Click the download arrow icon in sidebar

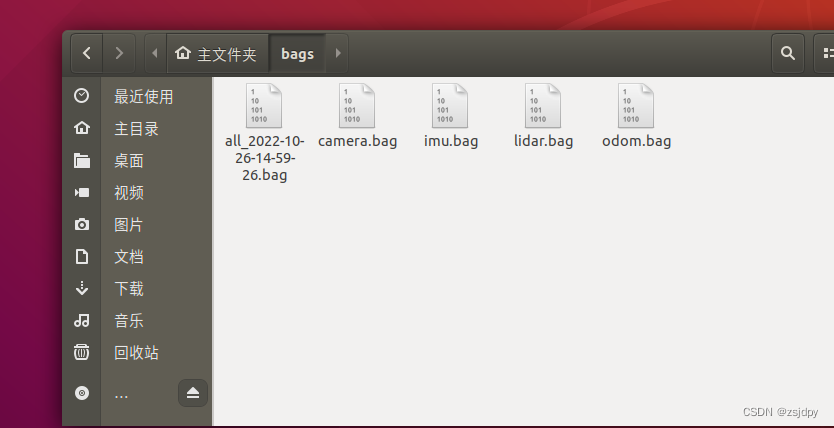(x=81, y=288)
